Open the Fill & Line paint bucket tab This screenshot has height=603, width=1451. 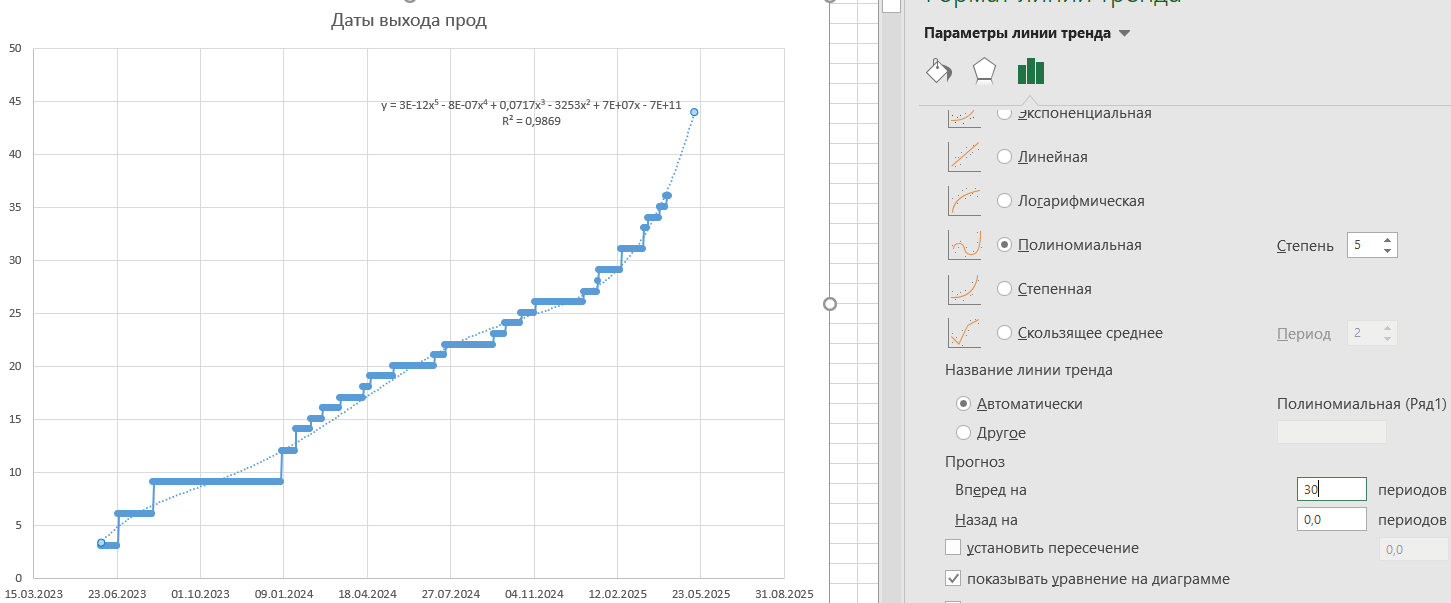tap(939, 71)
